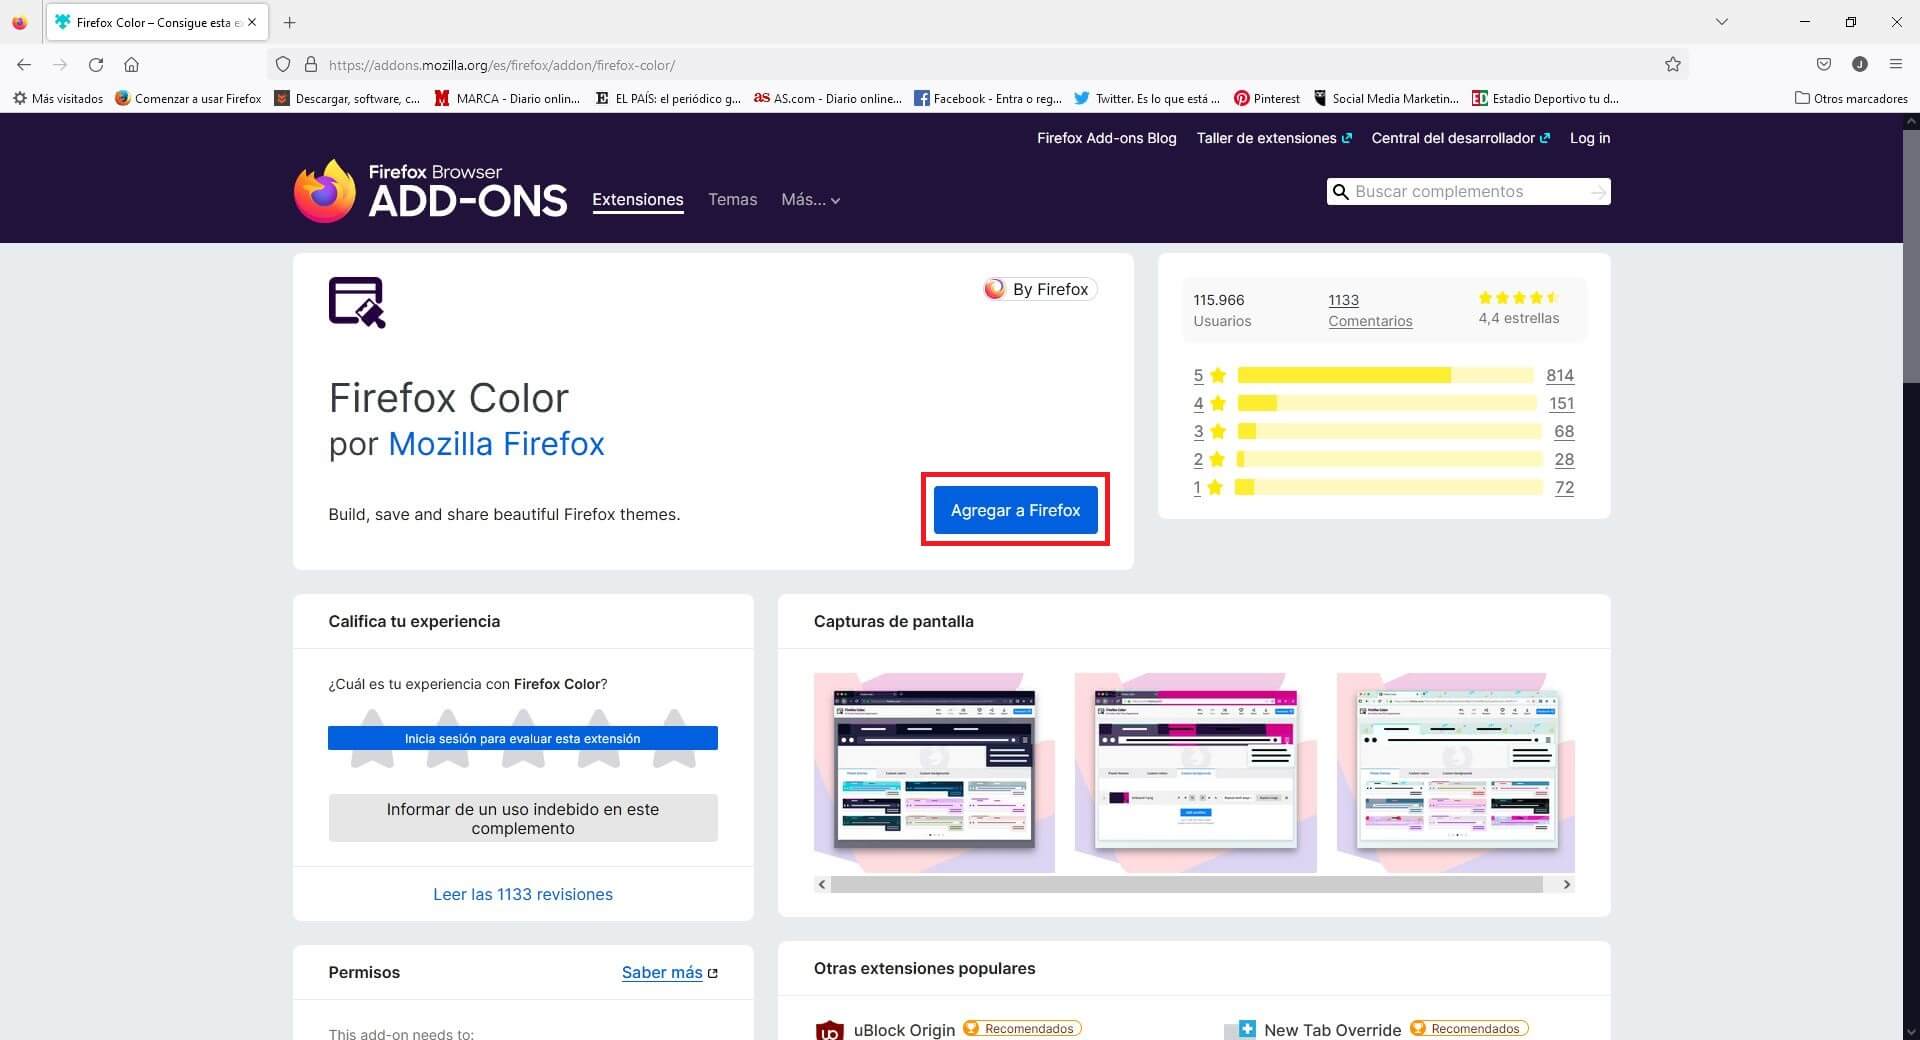Click the Firefox Color extension icon

point(357,302)
